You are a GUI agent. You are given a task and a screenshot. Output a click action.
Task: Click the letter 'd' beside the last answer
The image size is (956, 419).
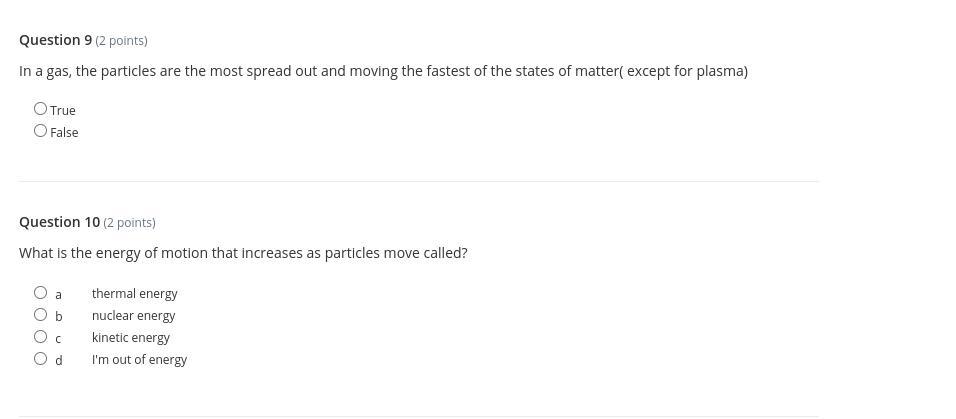click(x=59, y=360)
